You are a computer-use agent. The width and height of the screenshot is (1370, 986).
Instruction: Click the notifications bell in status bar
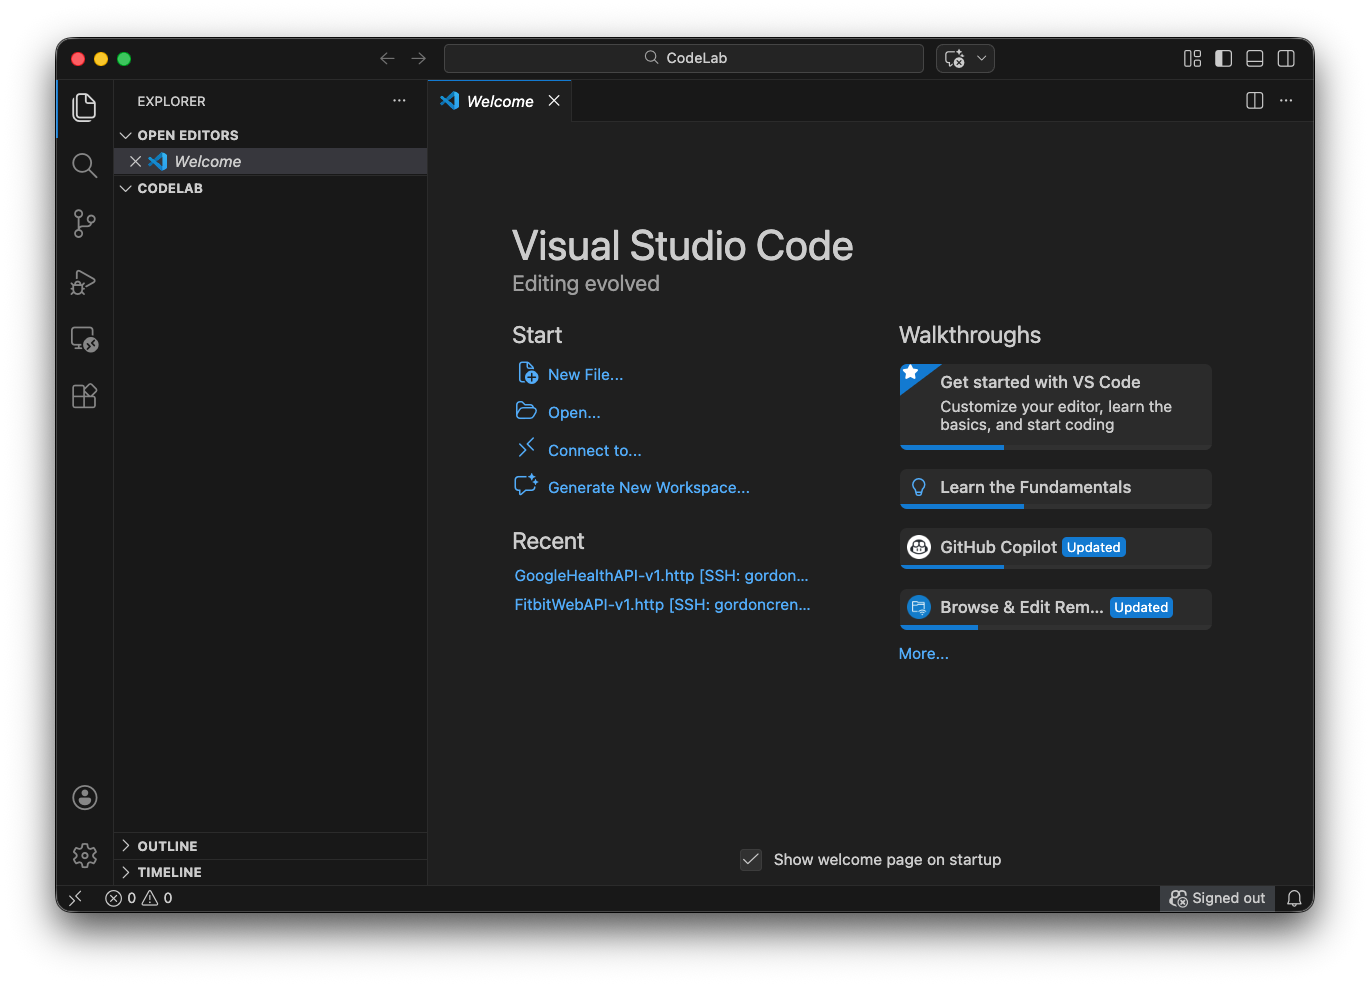[x=1294, y=898]
